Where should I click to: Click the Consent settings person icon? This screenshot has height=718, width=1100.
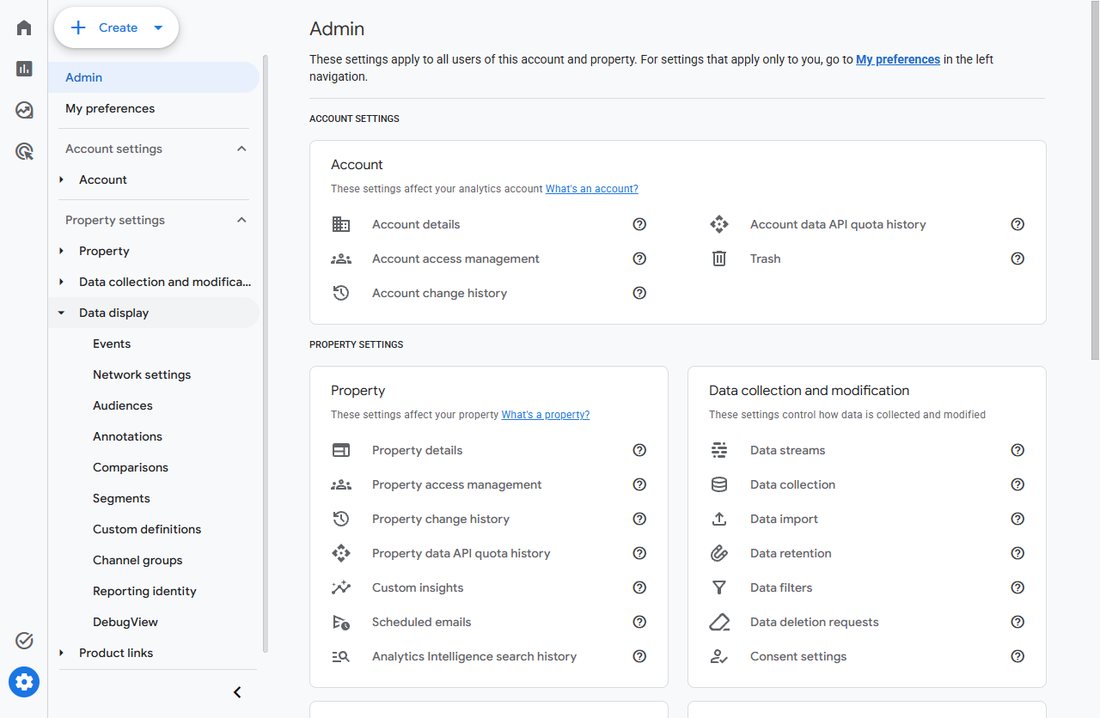click(719, 656)
